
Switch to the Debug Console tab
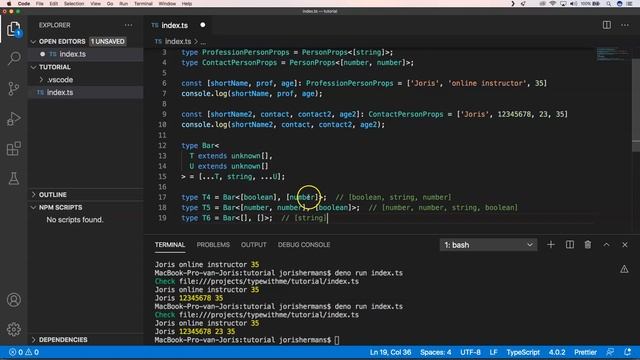point(304,244)
